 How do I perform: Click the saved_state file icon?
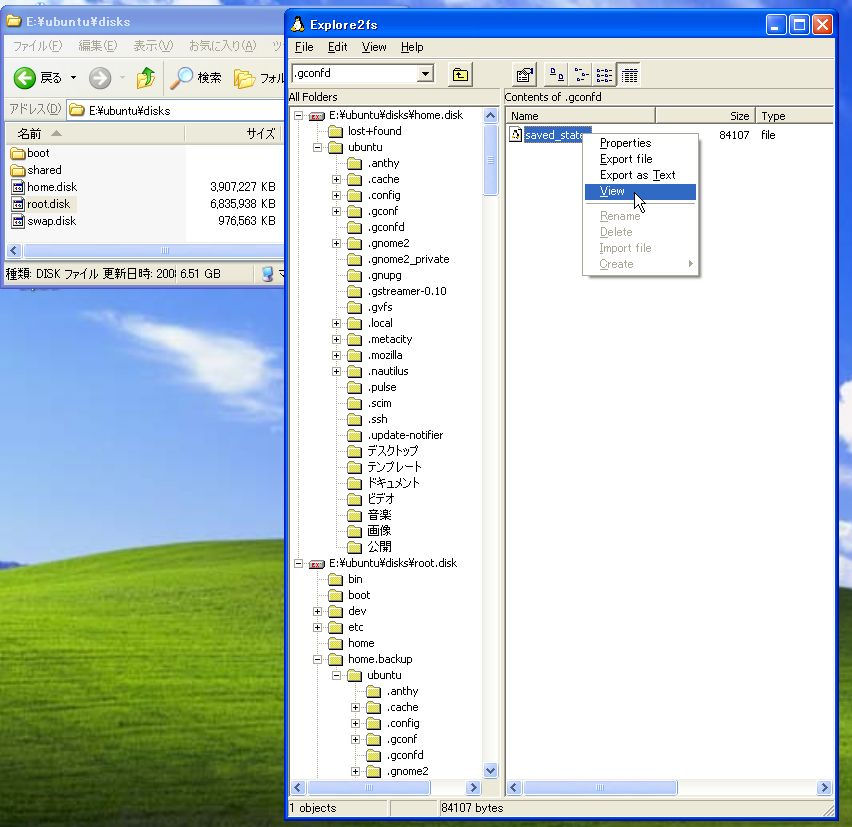(x=515, y=135)
